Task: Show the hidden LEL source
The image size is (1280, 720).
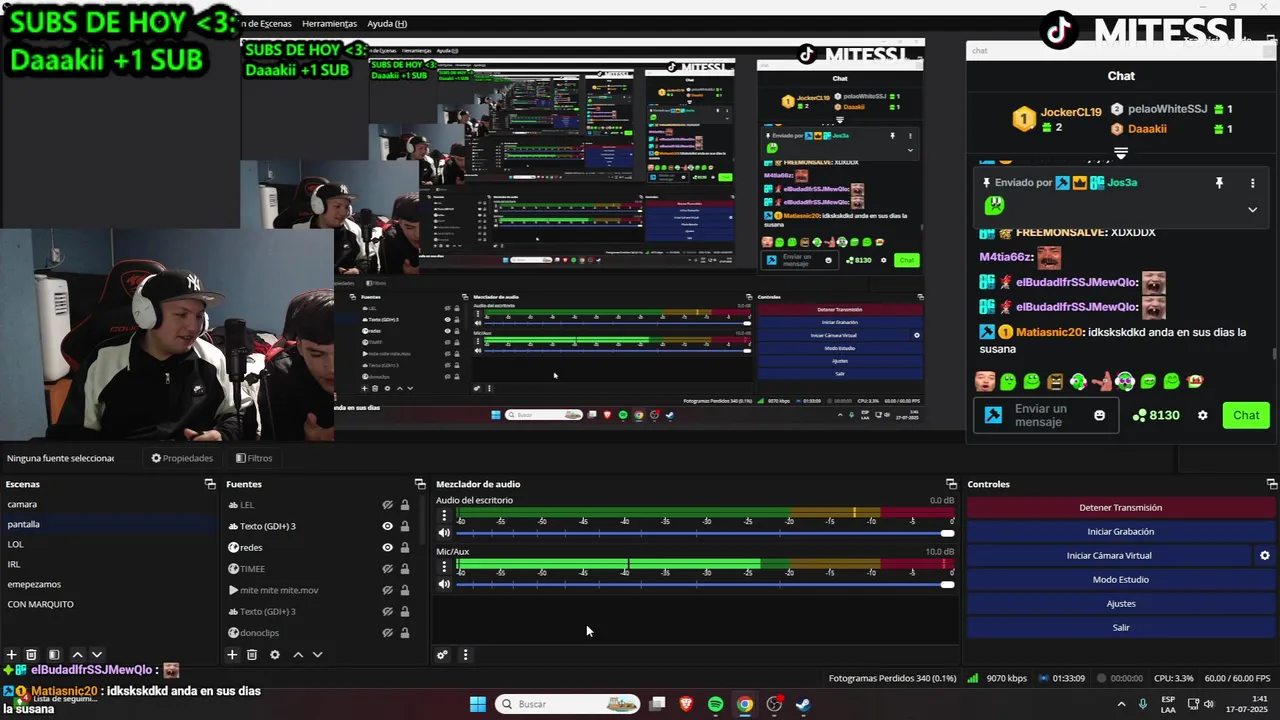Action: point(388,505)
